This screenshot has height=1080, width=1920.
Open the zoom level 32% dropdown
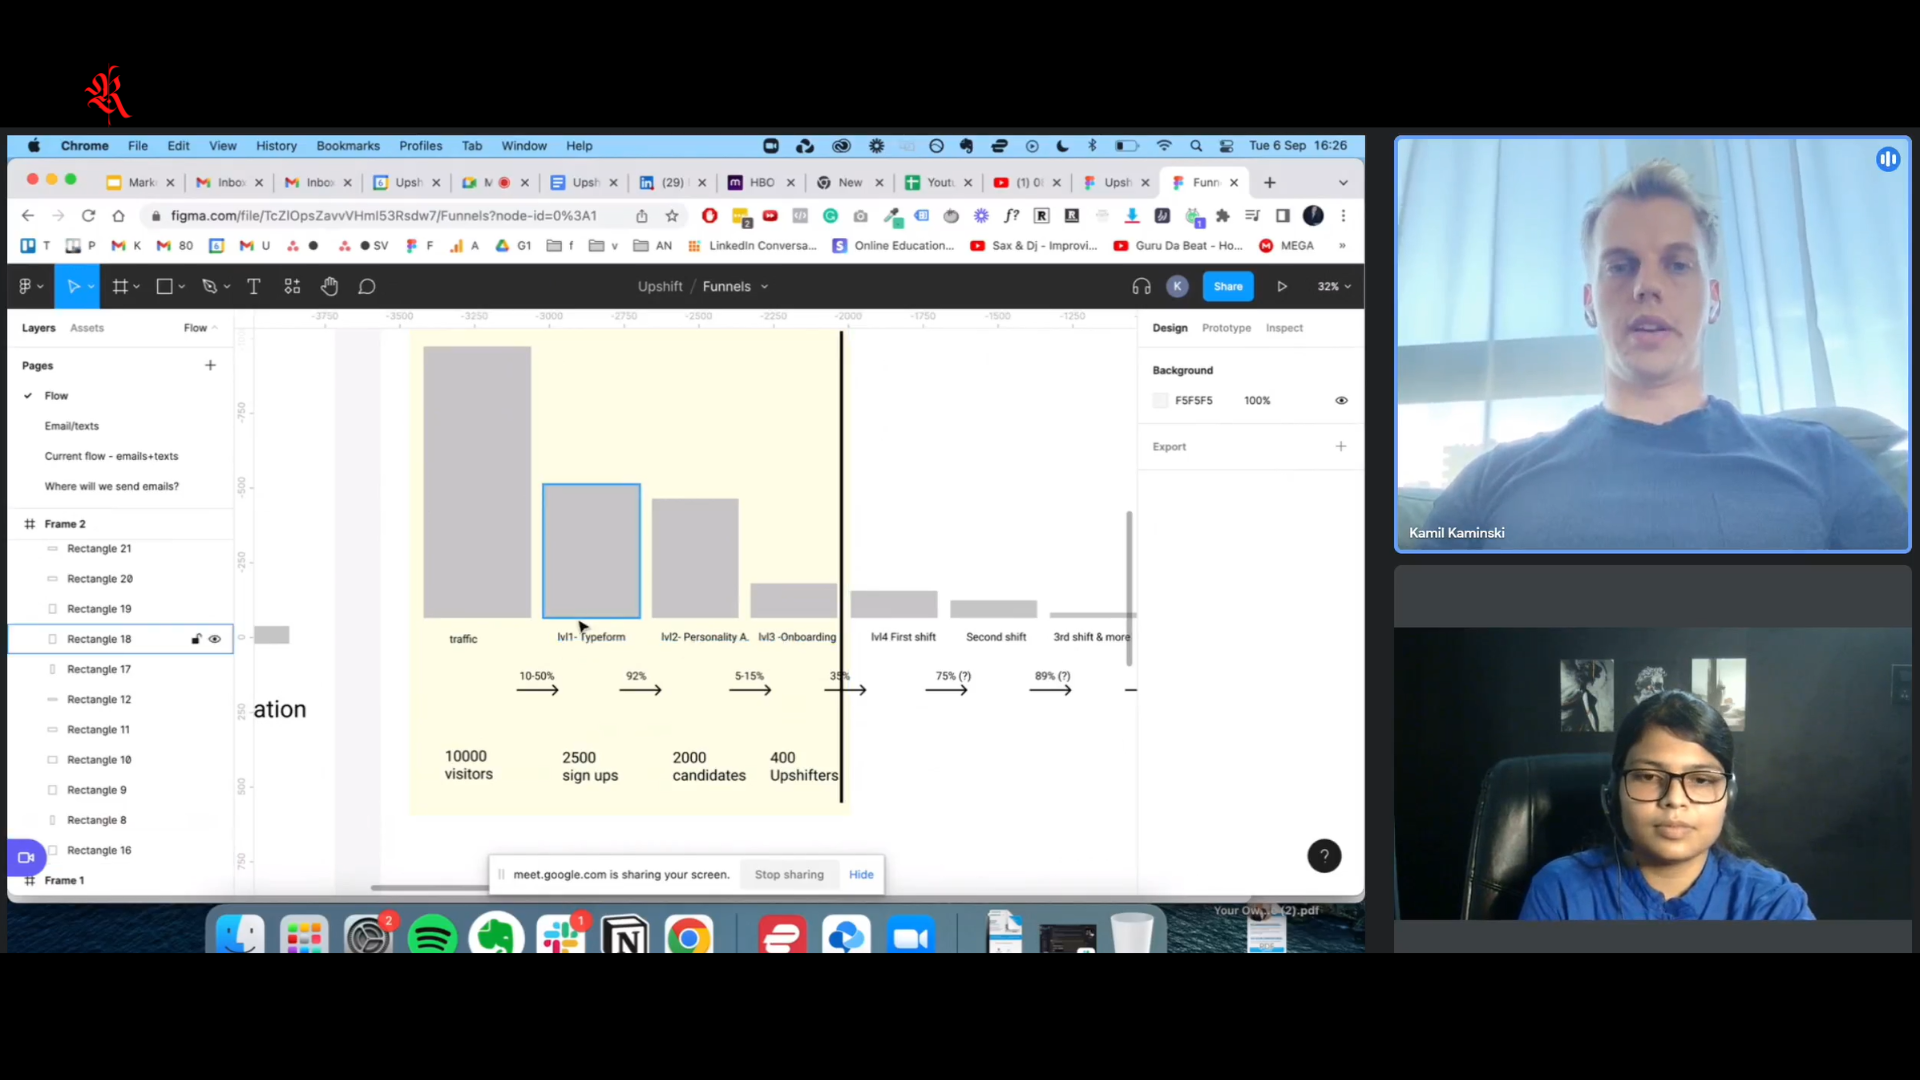coord(1334,287)
